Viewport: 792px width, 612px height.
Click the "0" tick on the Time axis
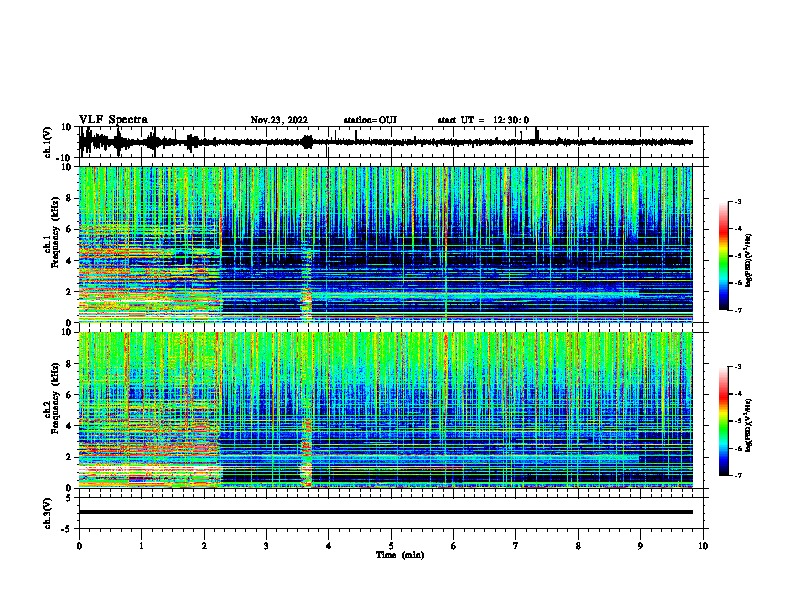pyautogui.click(x=79, y=545)
